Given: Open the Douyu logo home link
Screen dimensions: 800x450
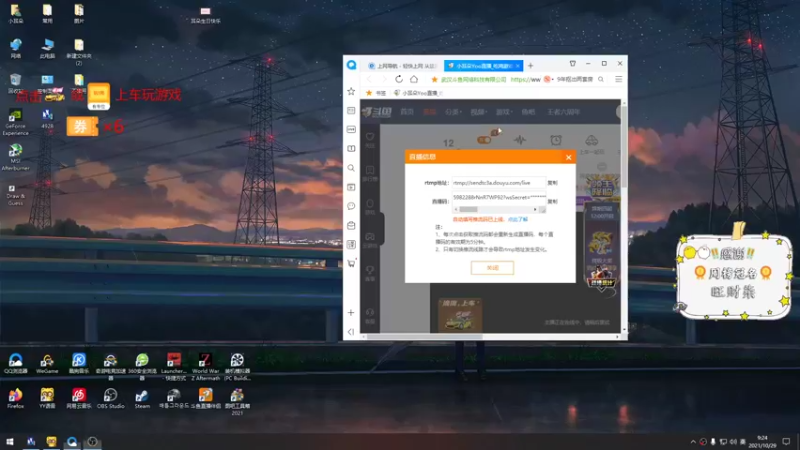Looking at the screenshot, I should [377, 112].
